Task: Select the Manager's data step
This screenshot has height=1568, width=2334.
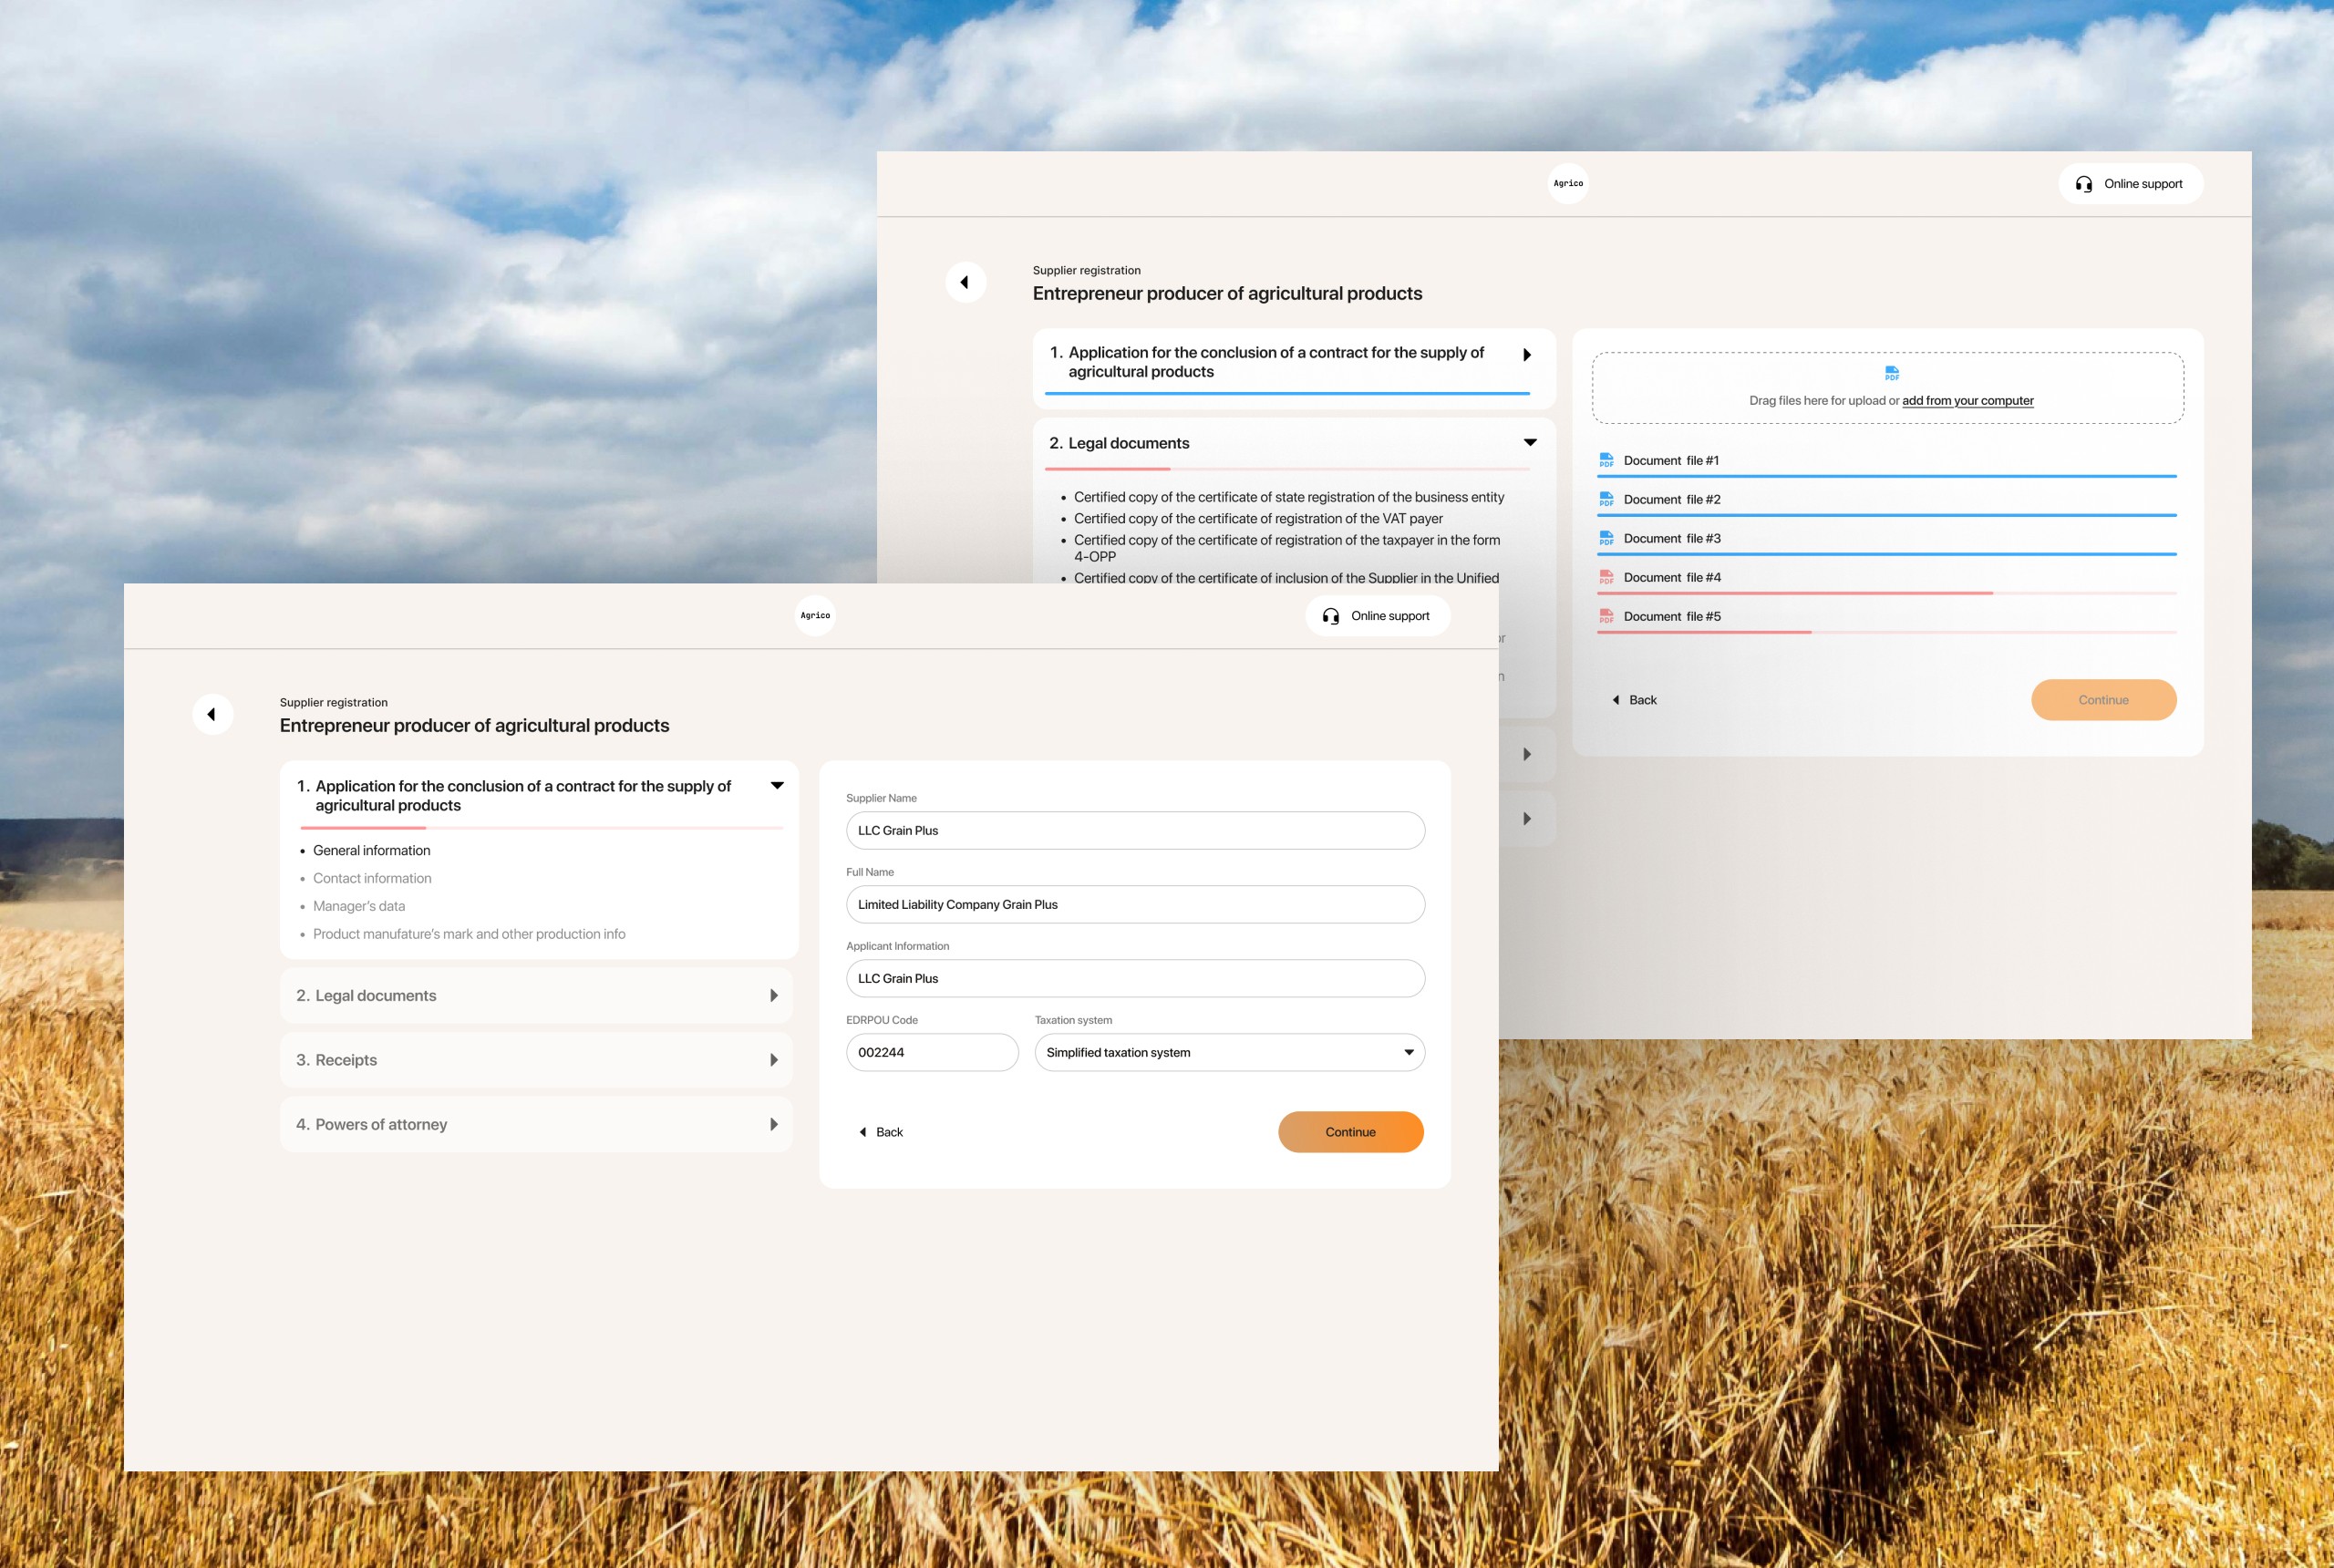Action: (358, 906)
